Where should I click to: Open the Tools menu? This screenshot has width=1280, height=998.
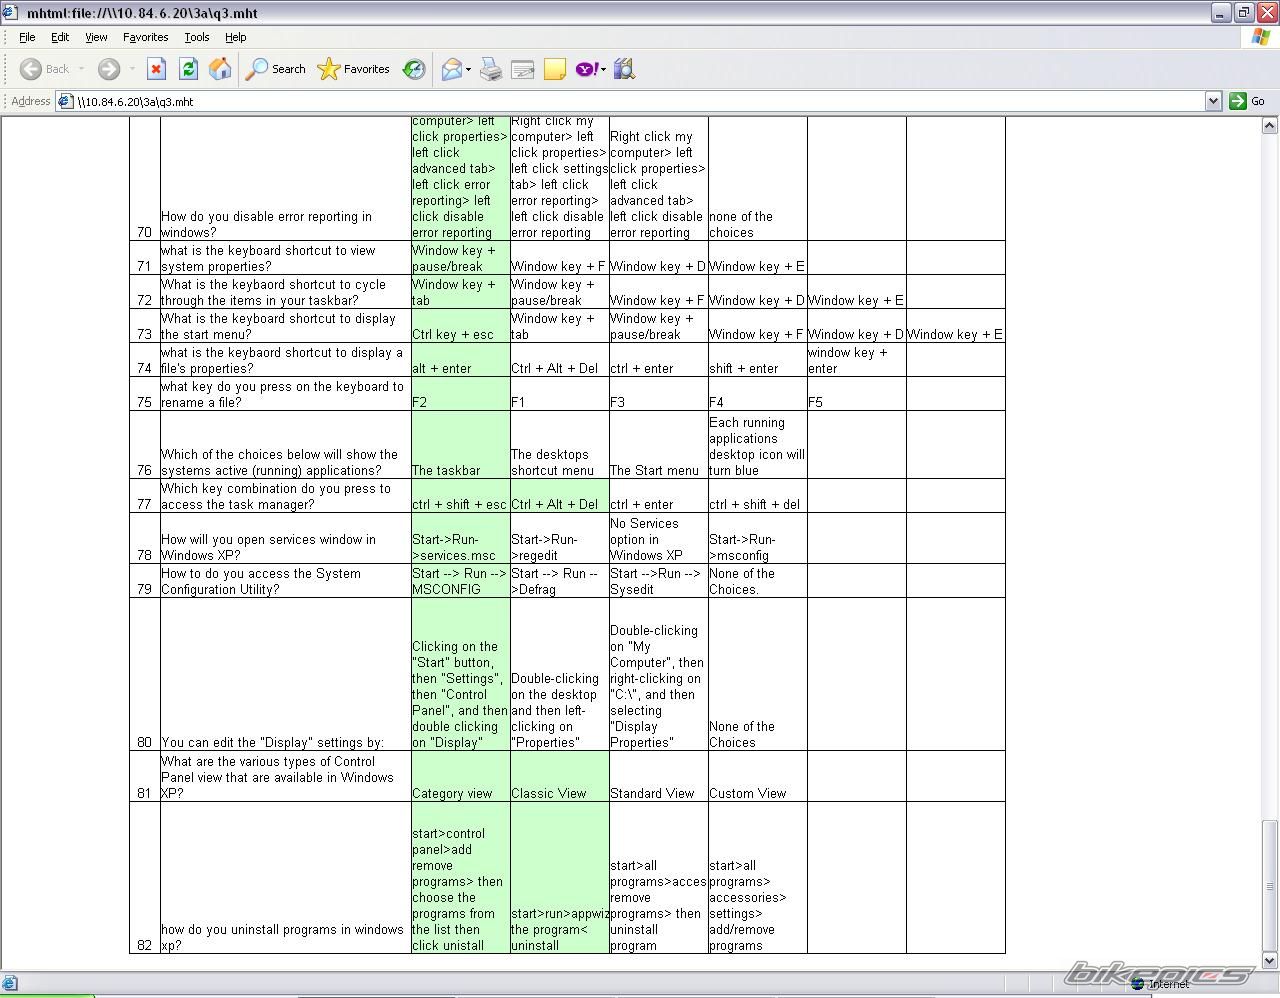pos(197,37)
